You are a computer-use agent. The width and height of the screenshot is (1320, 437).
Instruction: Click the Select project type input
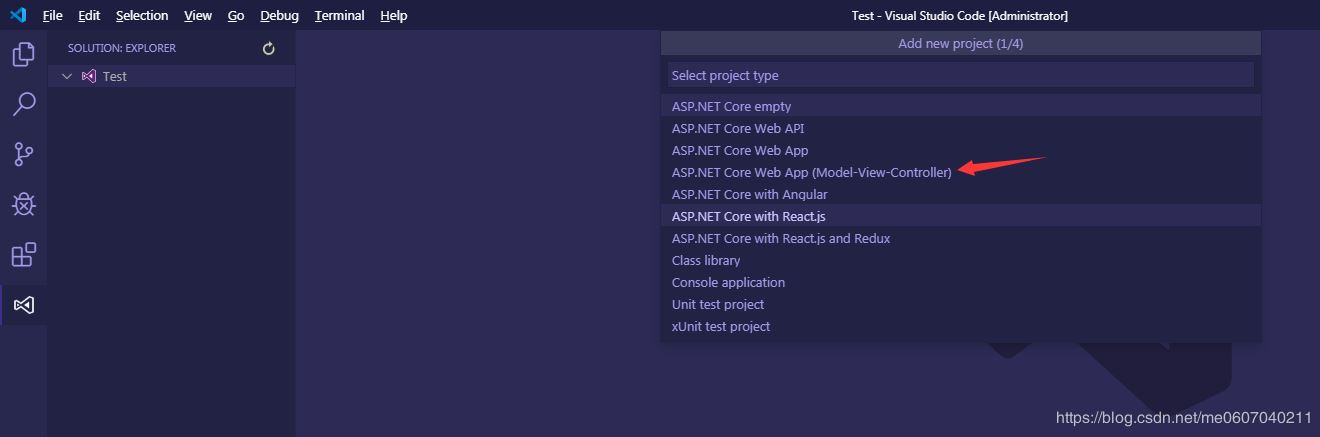coord(960,75)
